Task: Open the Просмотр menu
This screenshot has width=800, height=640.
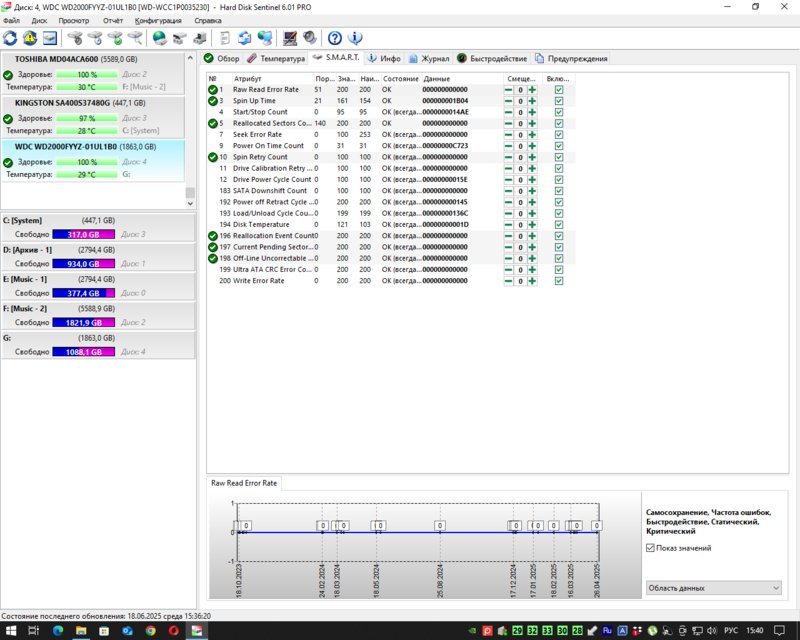Action: 73,20
